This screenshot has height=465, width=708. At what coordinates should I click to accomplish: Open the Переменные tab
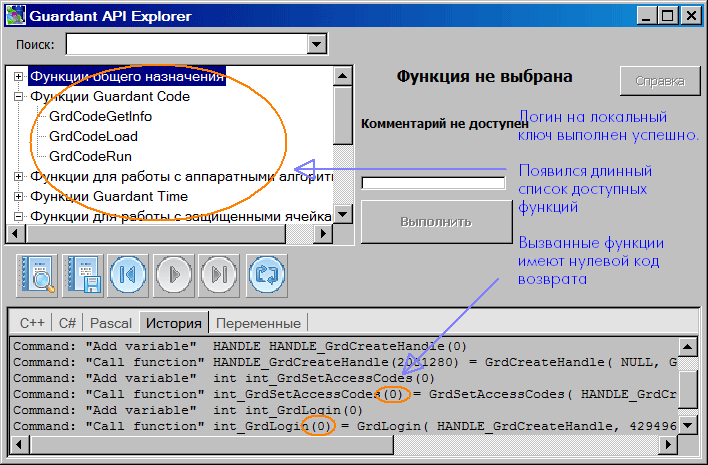pos(258,323)
